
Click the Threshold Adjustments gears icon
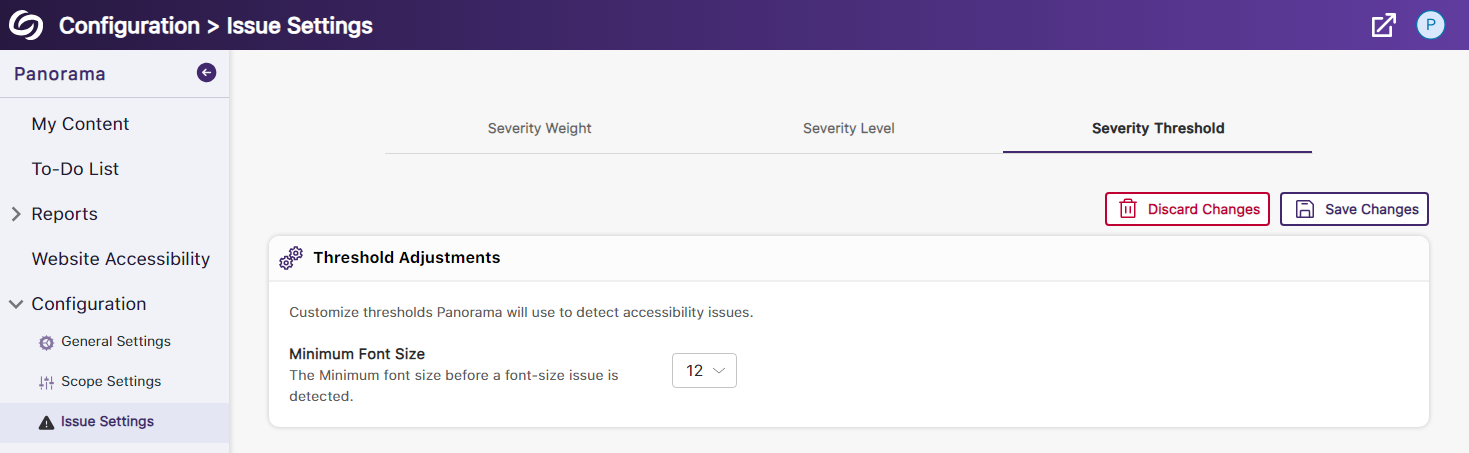click(291, 258)
